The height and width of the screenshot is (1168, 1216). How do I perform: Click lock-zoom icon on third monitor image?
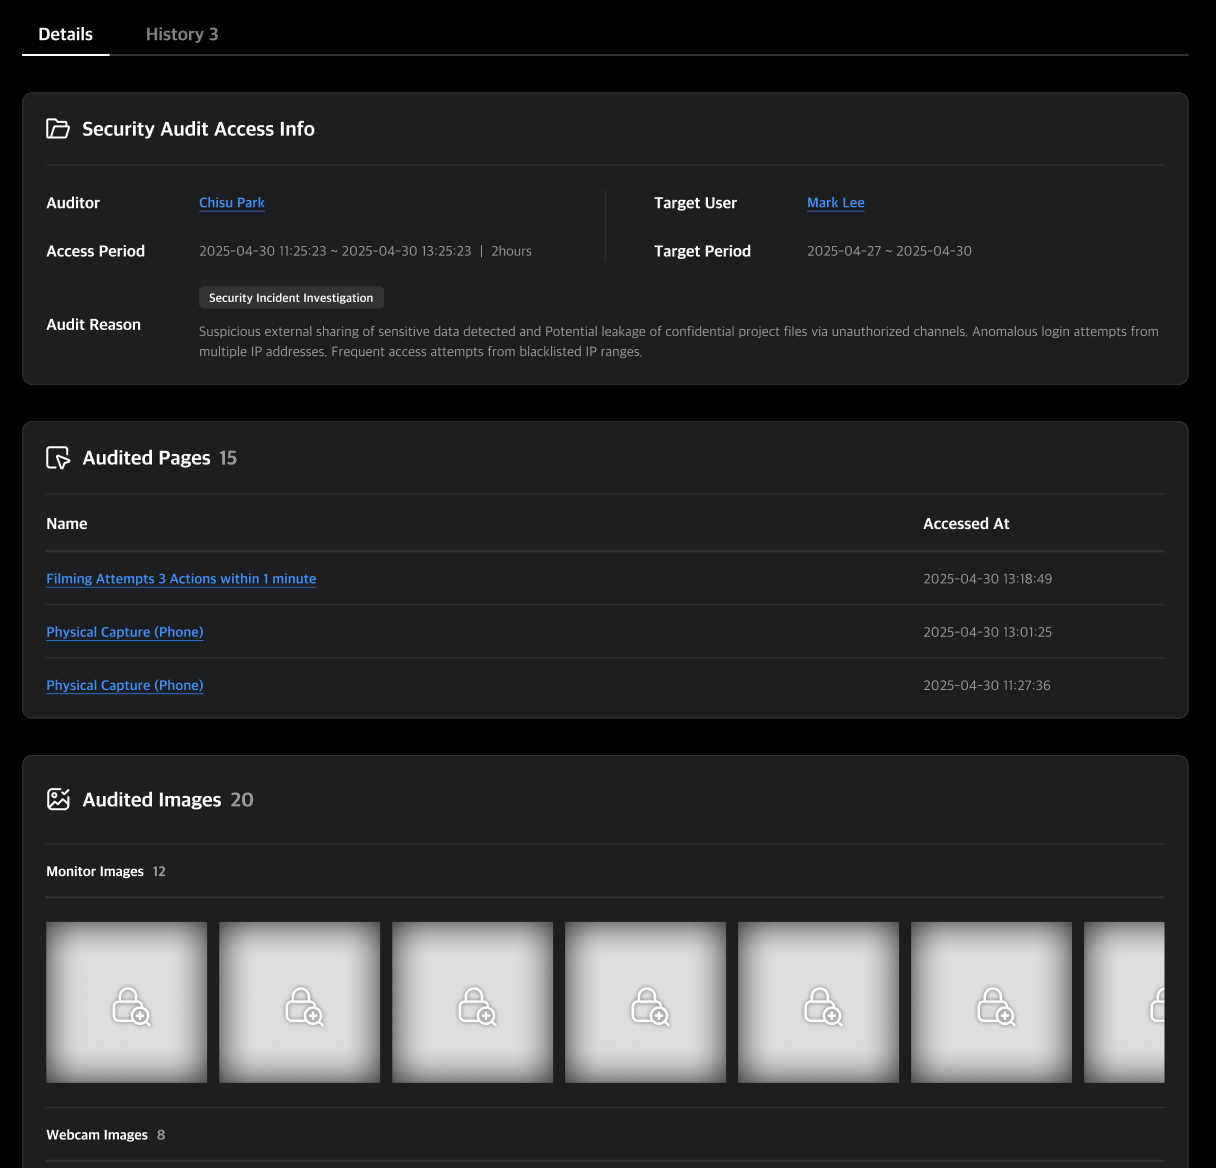pyautogui.click(x=476, y=1006)
